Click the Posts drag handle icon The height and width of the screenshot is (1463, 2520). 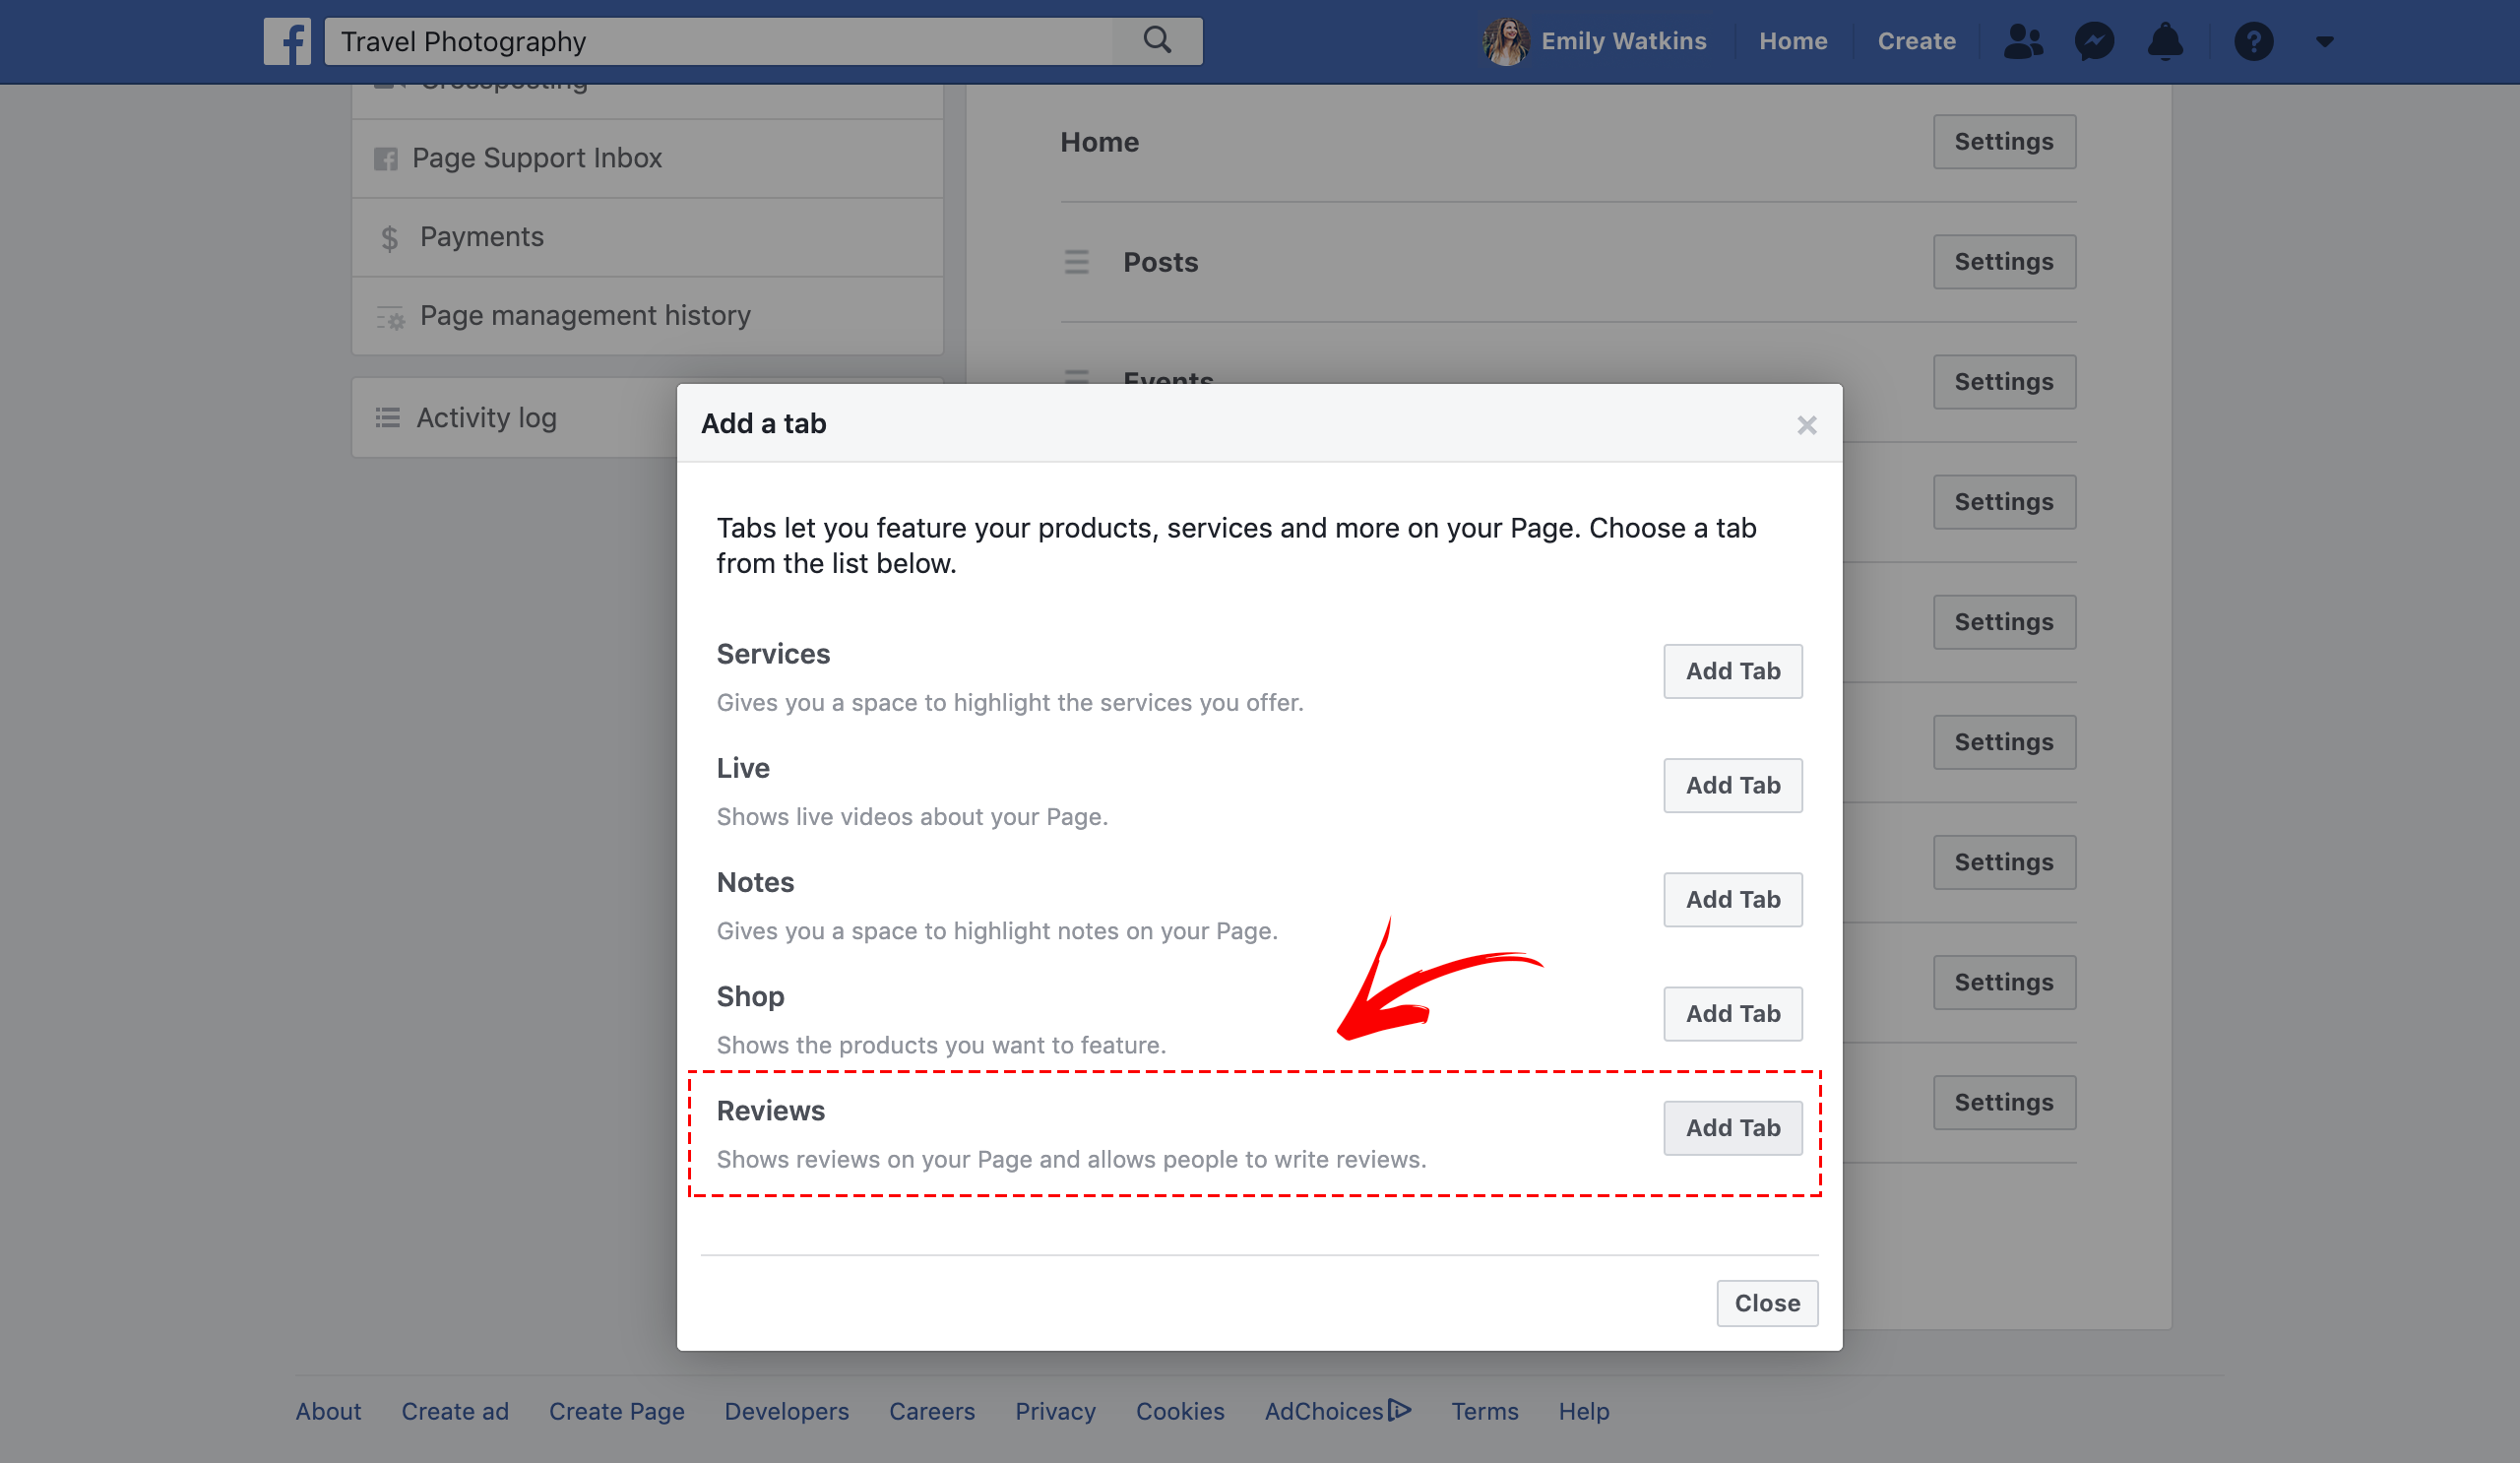(x=1076, y=262)
